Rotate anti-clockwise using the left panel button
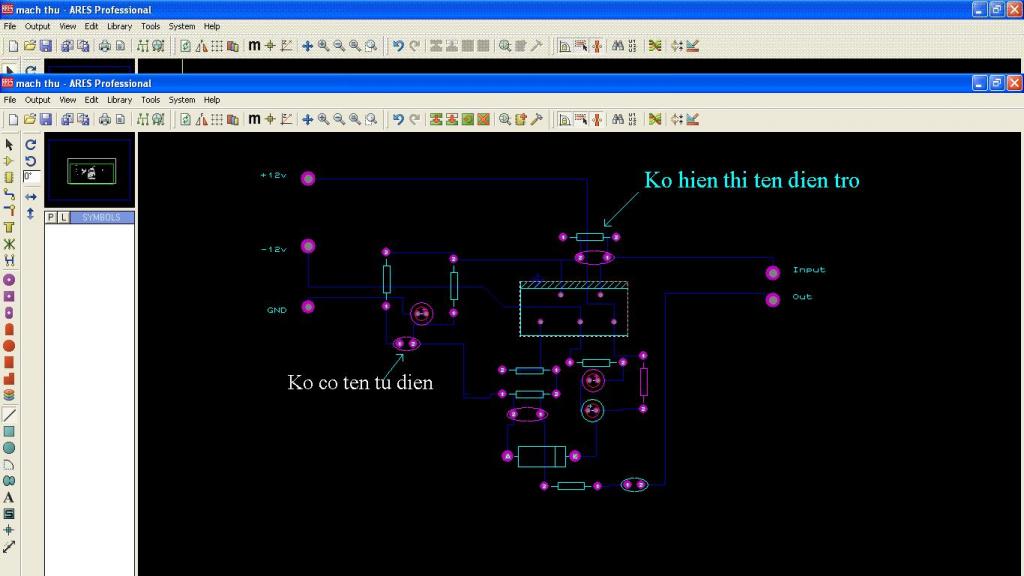Screen dimensions: 1024x576 pyautogui.click(x=31, y=161)
